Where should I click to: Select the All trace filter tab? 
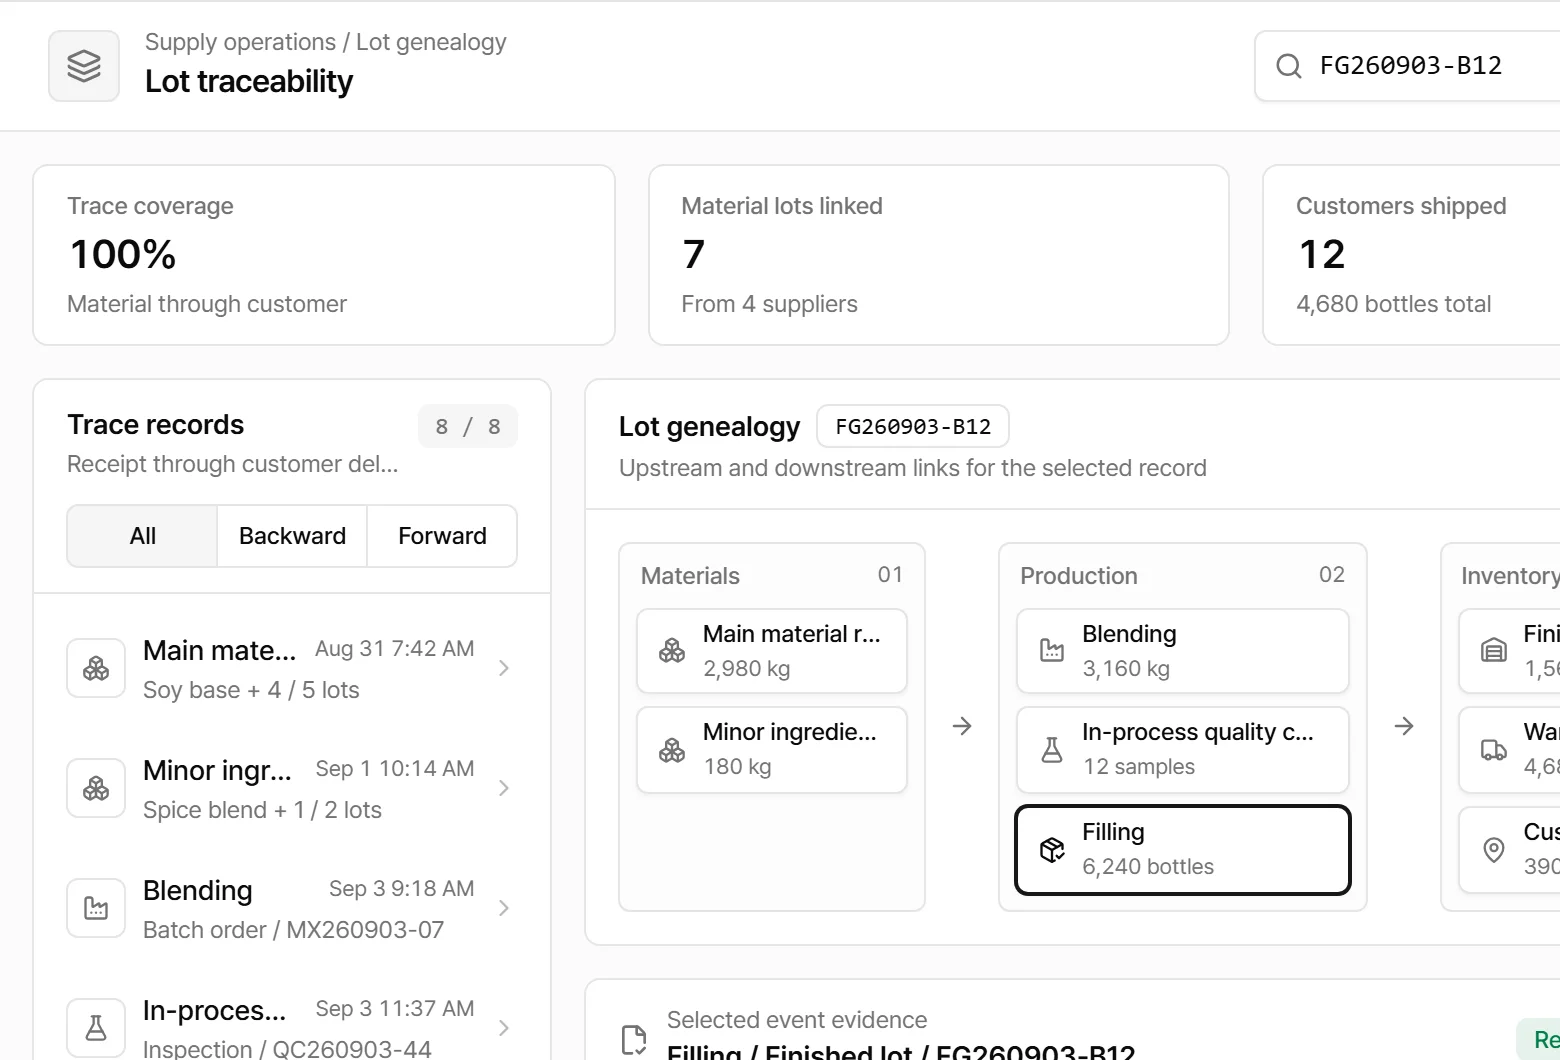(x=143, y=536)
